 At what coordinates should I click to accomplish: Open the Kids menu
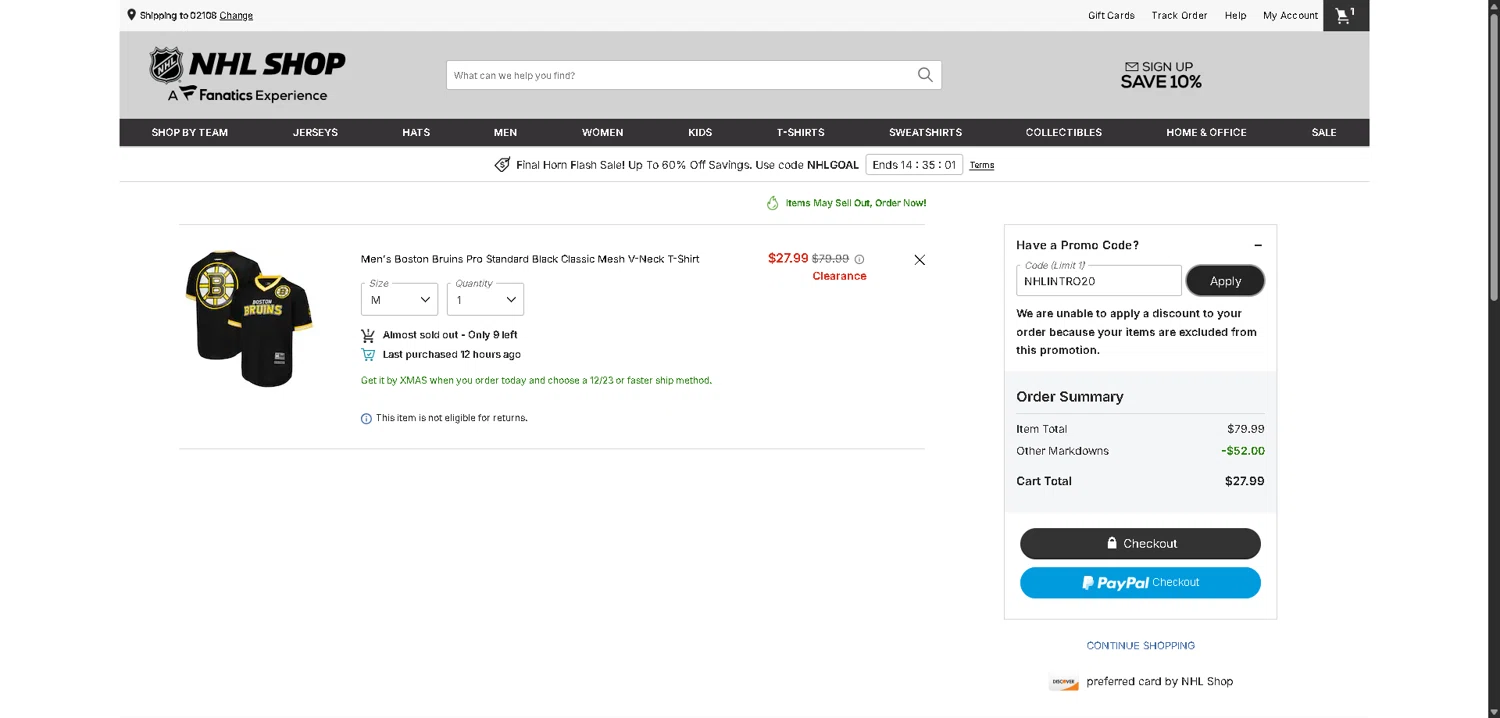(700, 132)
